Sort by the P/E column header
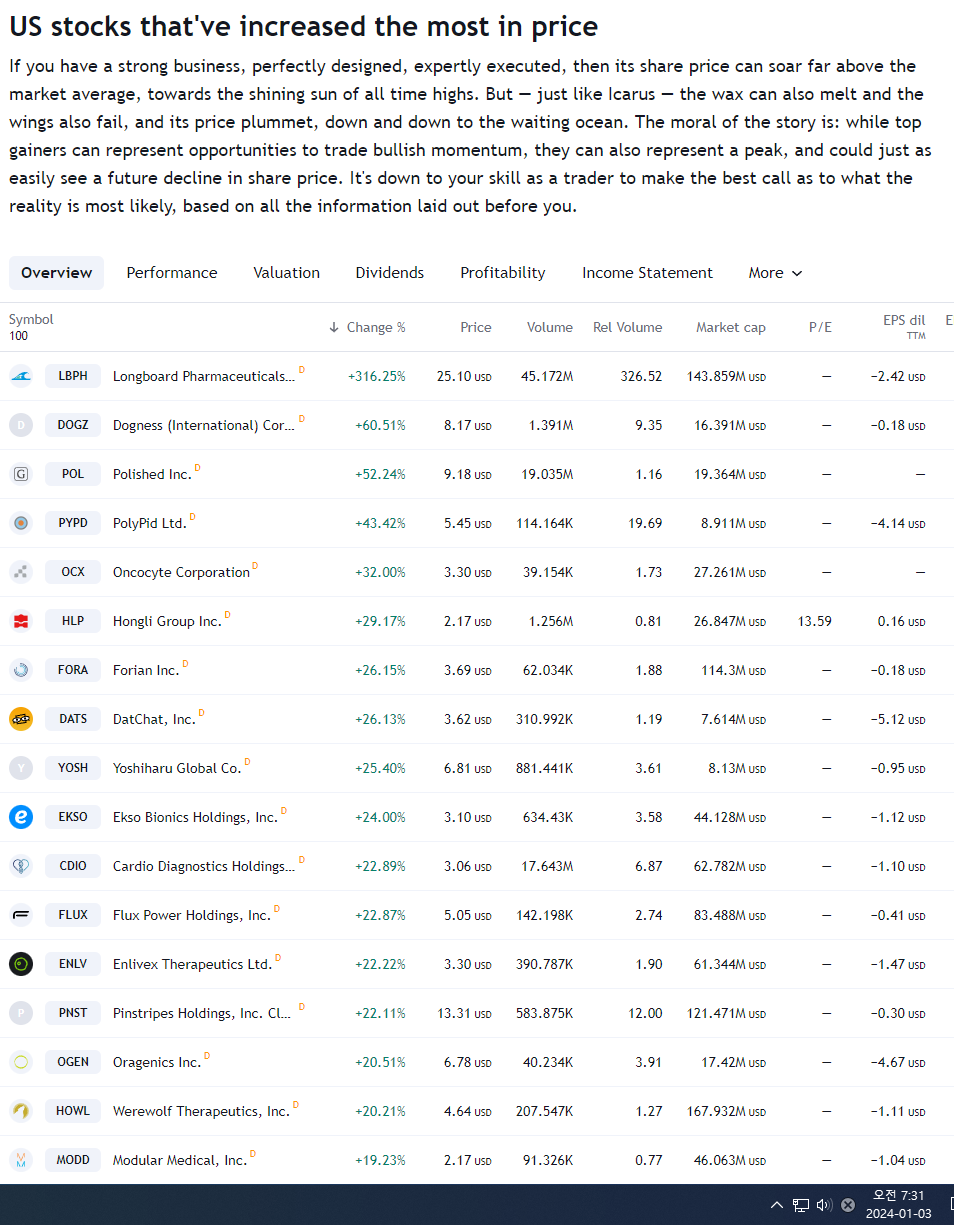 [820, 327]
